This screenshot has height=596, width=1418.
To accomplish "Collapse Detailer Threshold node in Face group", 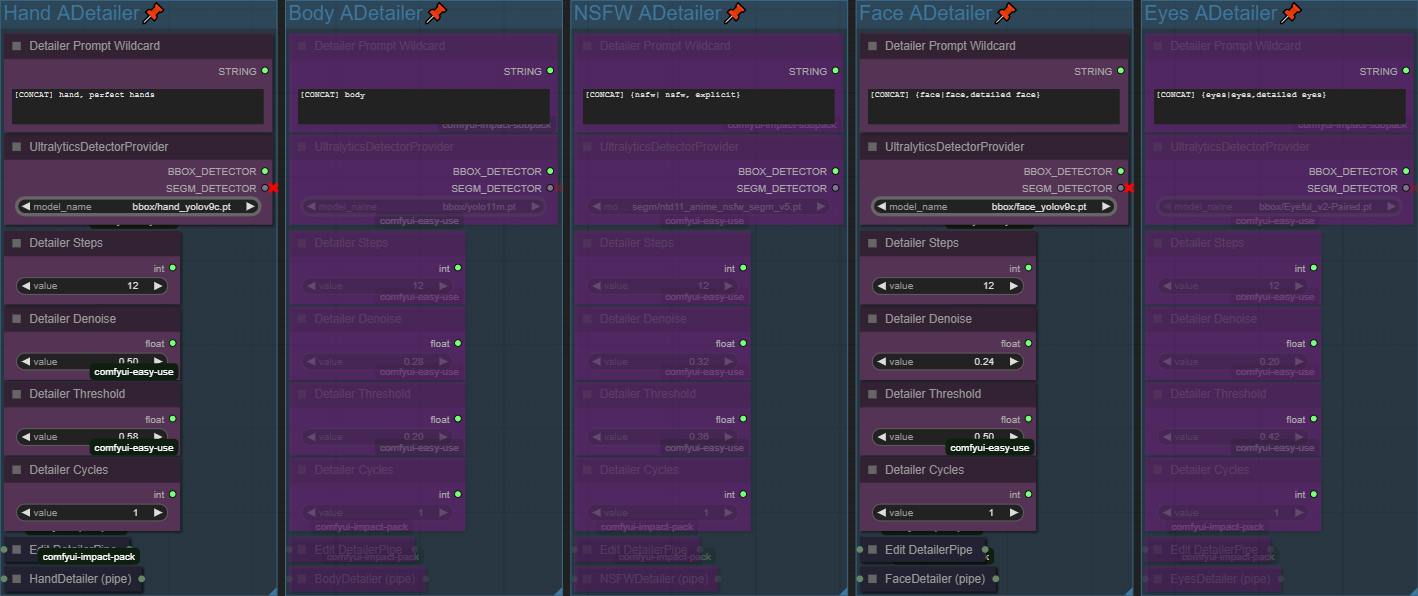I will coord(872,394).
